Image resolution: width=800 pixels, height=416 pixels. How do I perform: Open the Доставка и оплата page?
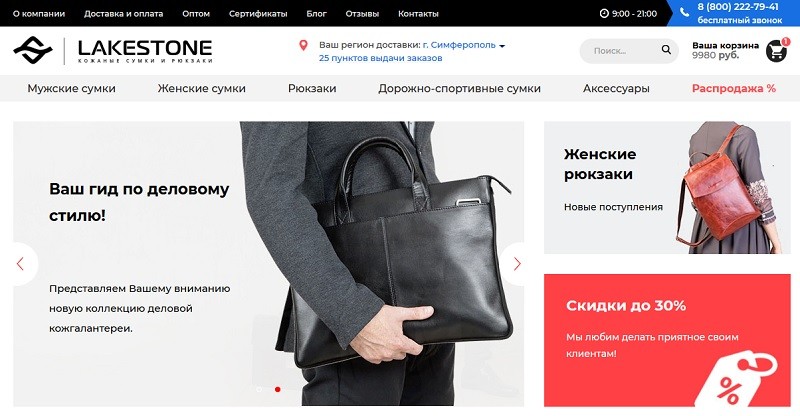[123, 14]
